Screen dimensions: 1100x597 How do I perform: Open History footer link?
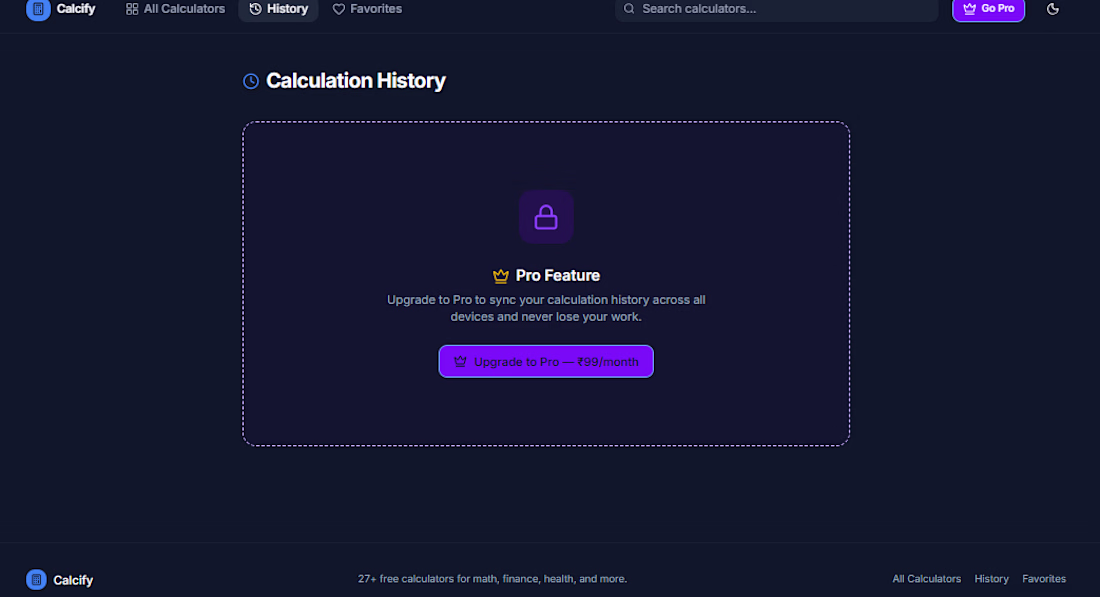[x=991, y=579]
